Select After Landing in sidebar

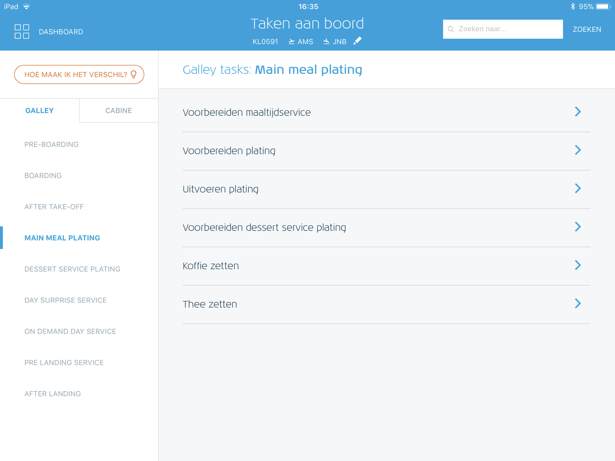pyautogui.click(x=53, y=394)
